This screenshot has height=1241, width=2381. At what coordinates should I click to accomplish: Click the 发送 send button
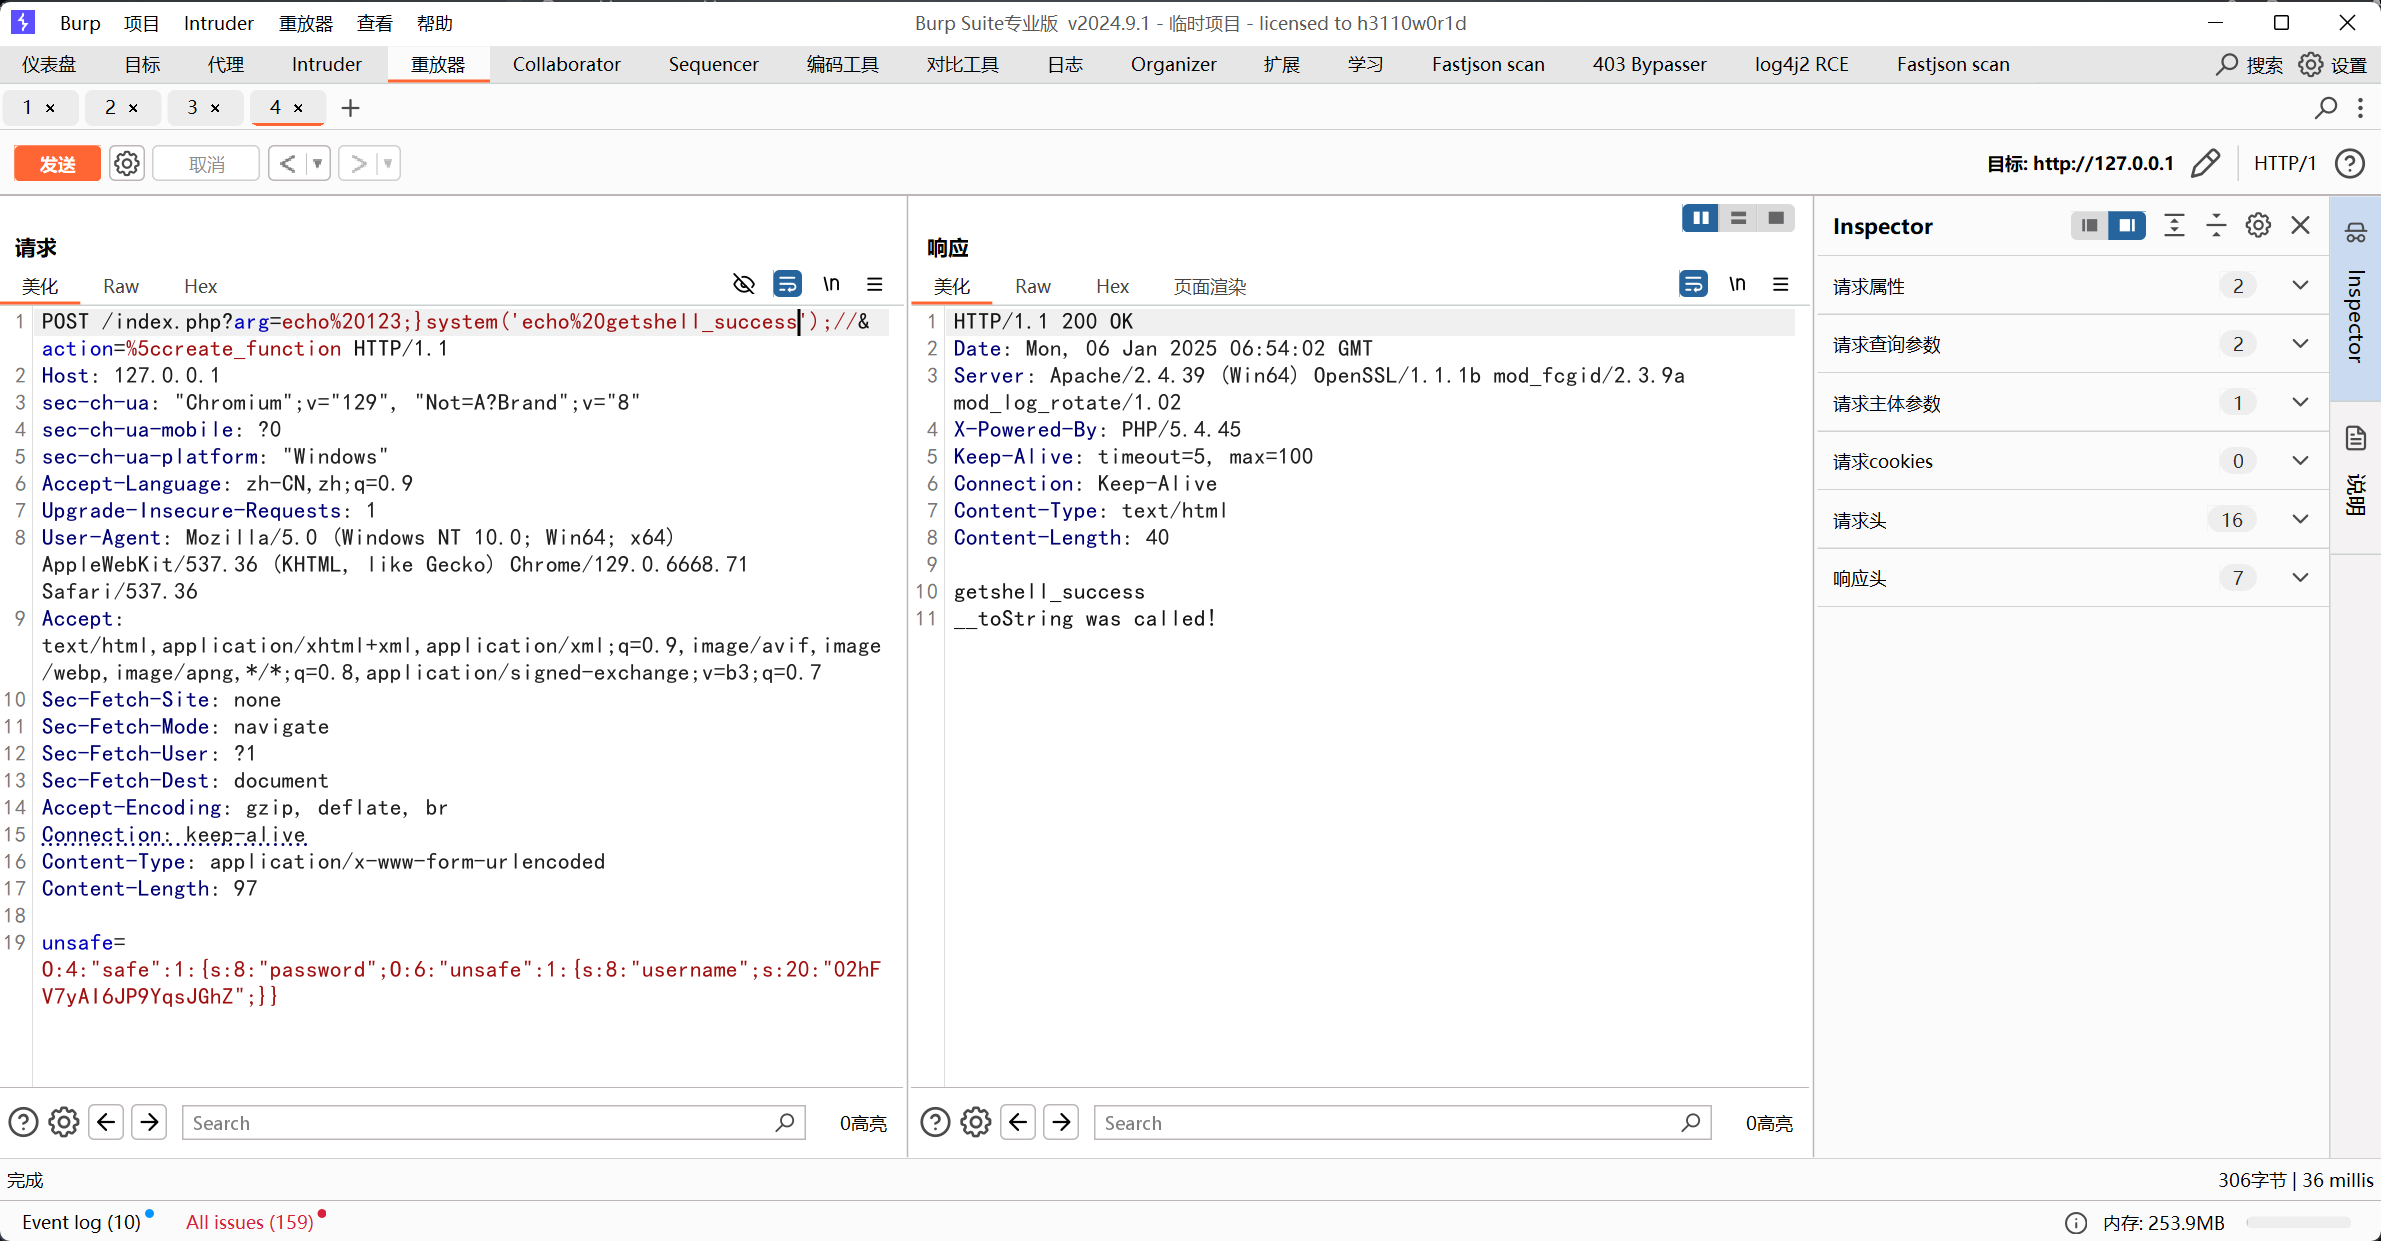coord(57,163)
